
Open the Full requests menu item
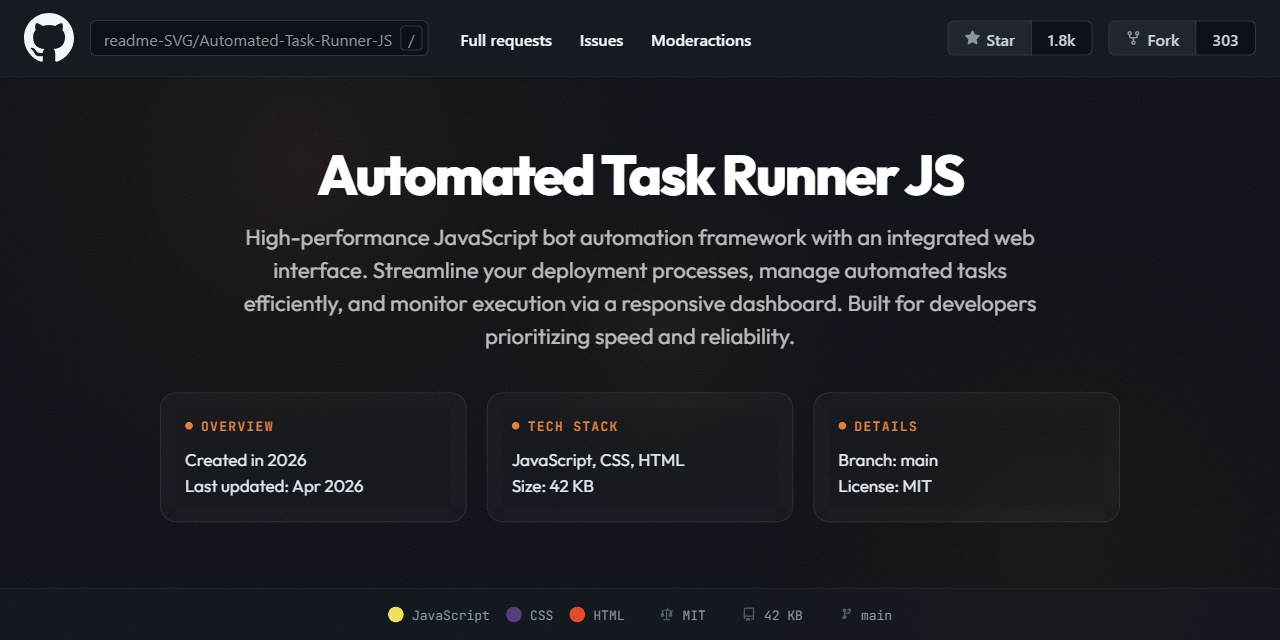505,40
